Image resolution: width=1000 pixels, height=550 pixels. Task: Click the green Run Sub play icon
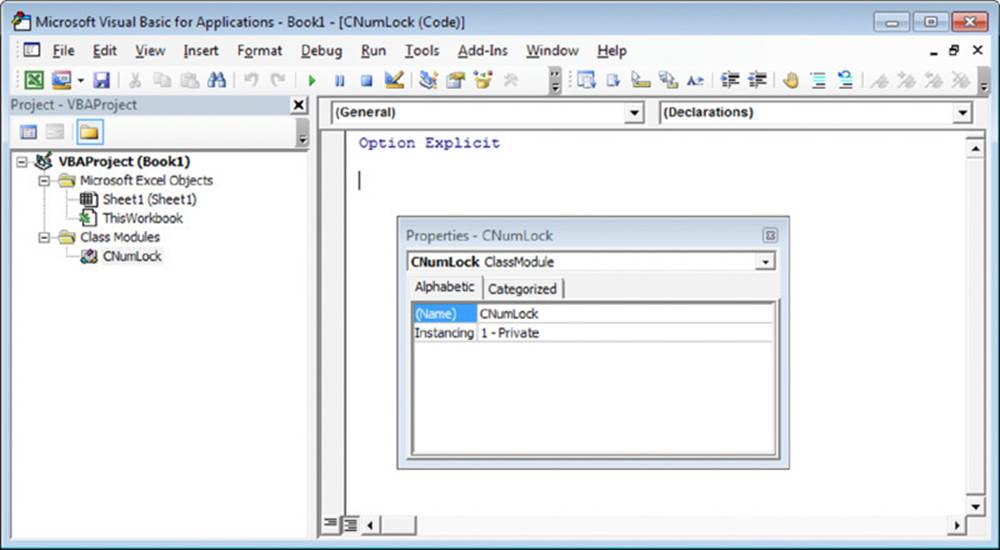(x=312, y=80)
